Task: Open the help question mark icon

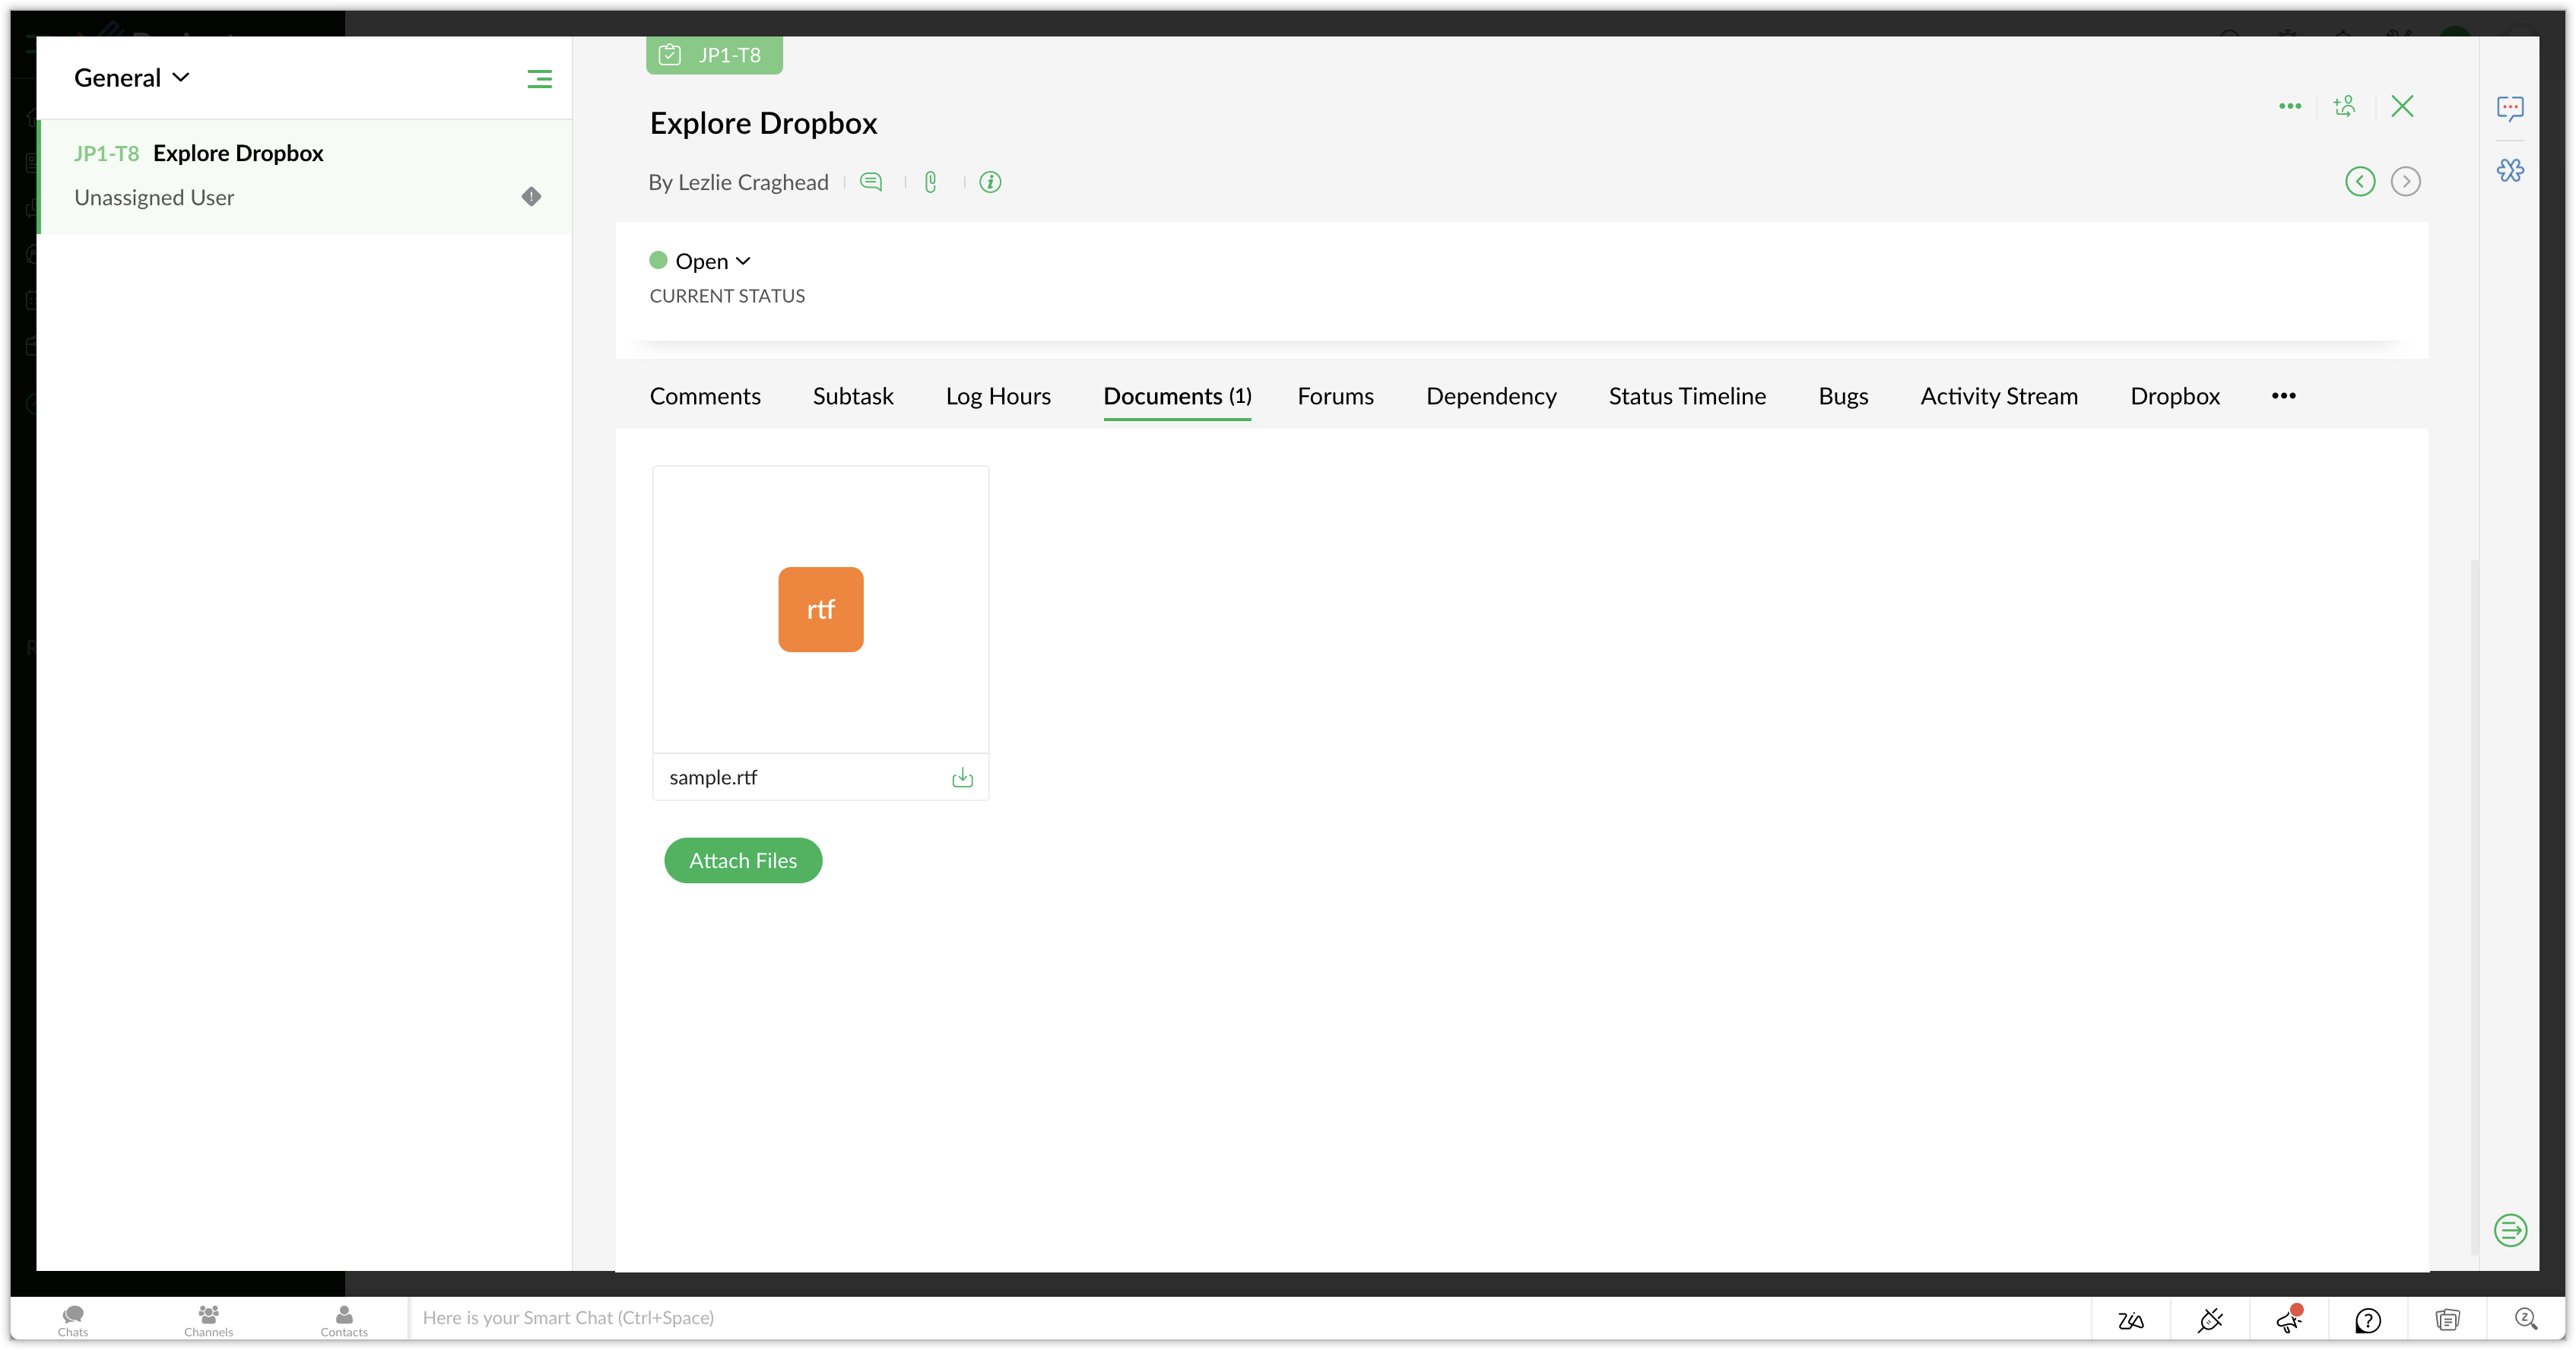Action: coord(2367,1320)
